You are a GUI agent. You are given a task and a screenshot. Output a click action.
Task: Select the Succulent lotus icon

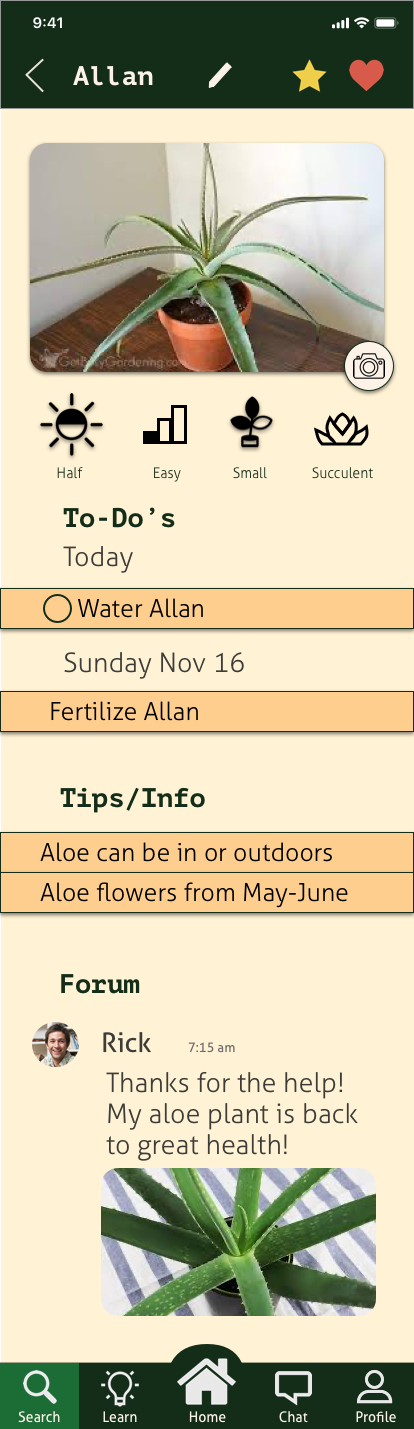[x=342, y=430]
